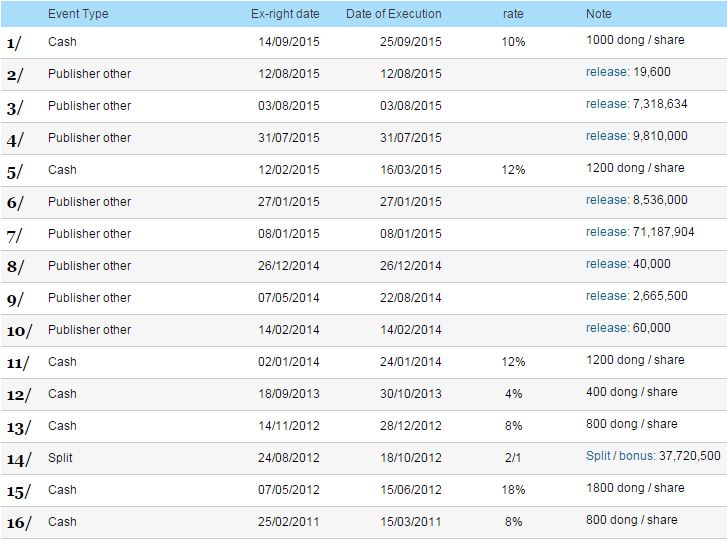727x539 pixels.
Task: Click the 18% rate cell
Action: click(513, 489)
